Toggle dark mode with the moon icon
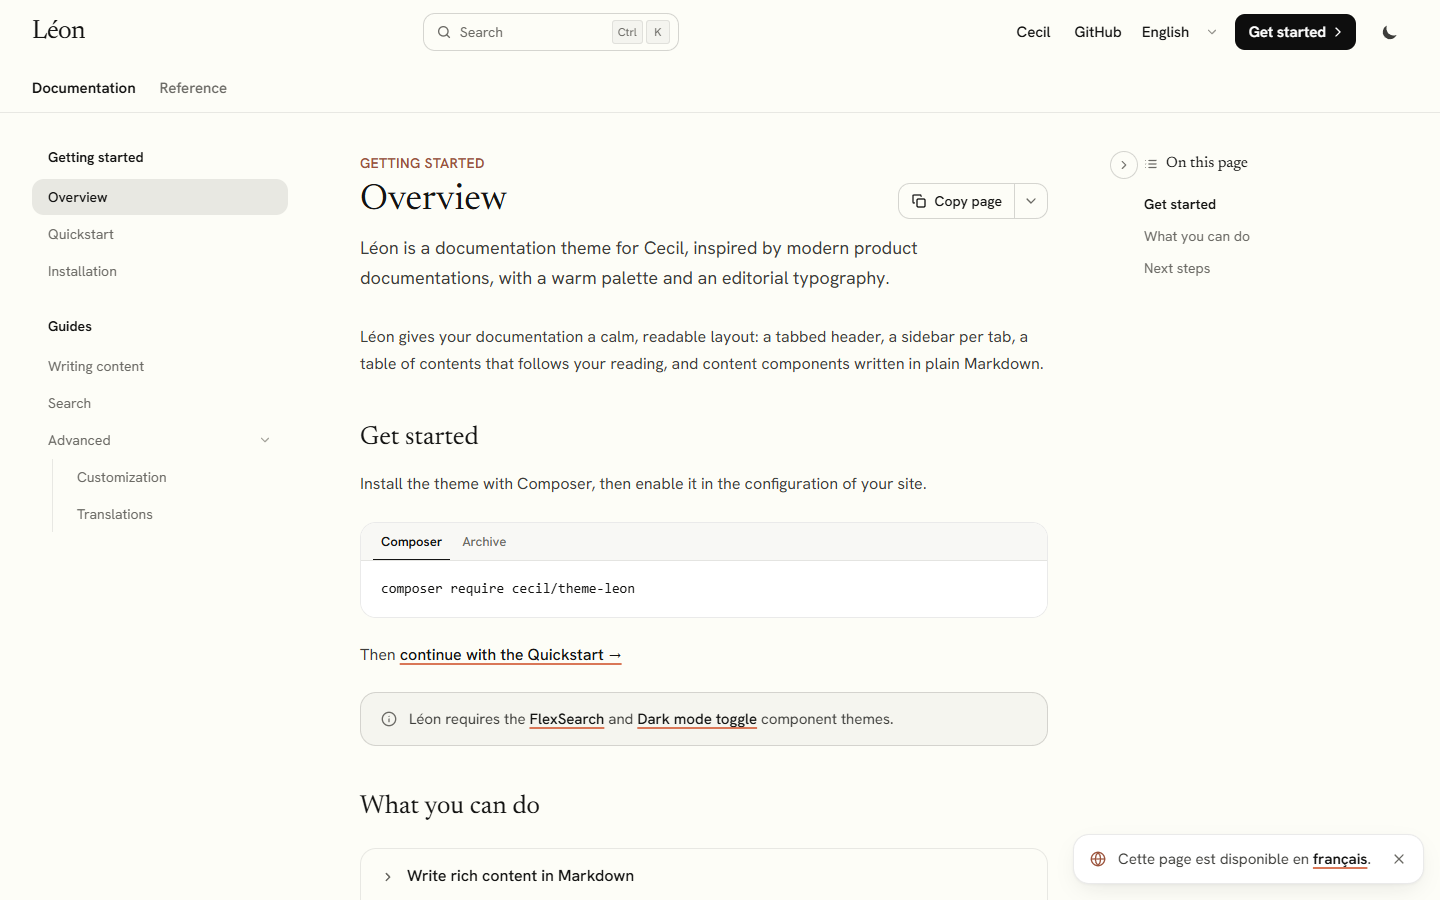Viewport: 1440px width, 900px height. tap(1389, 32)
